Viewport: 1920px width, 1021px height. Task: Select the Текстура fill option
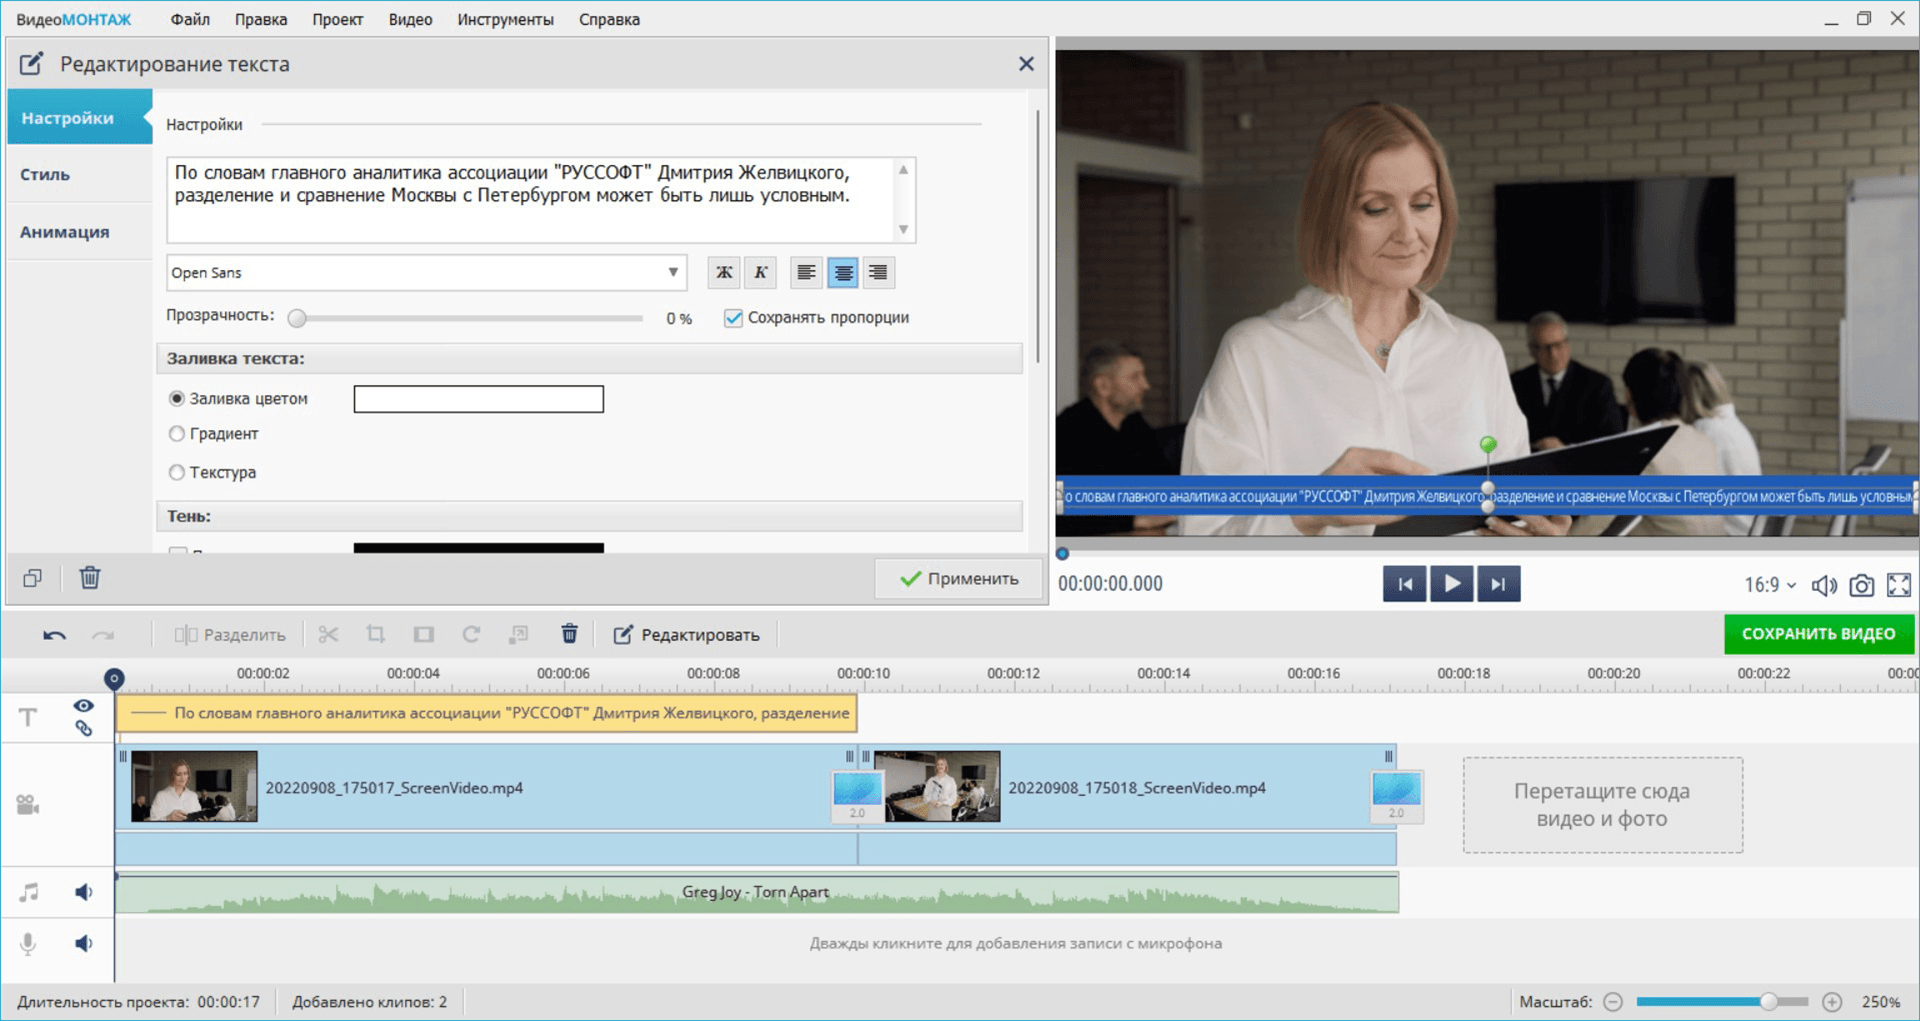click(x=177, y=472)
